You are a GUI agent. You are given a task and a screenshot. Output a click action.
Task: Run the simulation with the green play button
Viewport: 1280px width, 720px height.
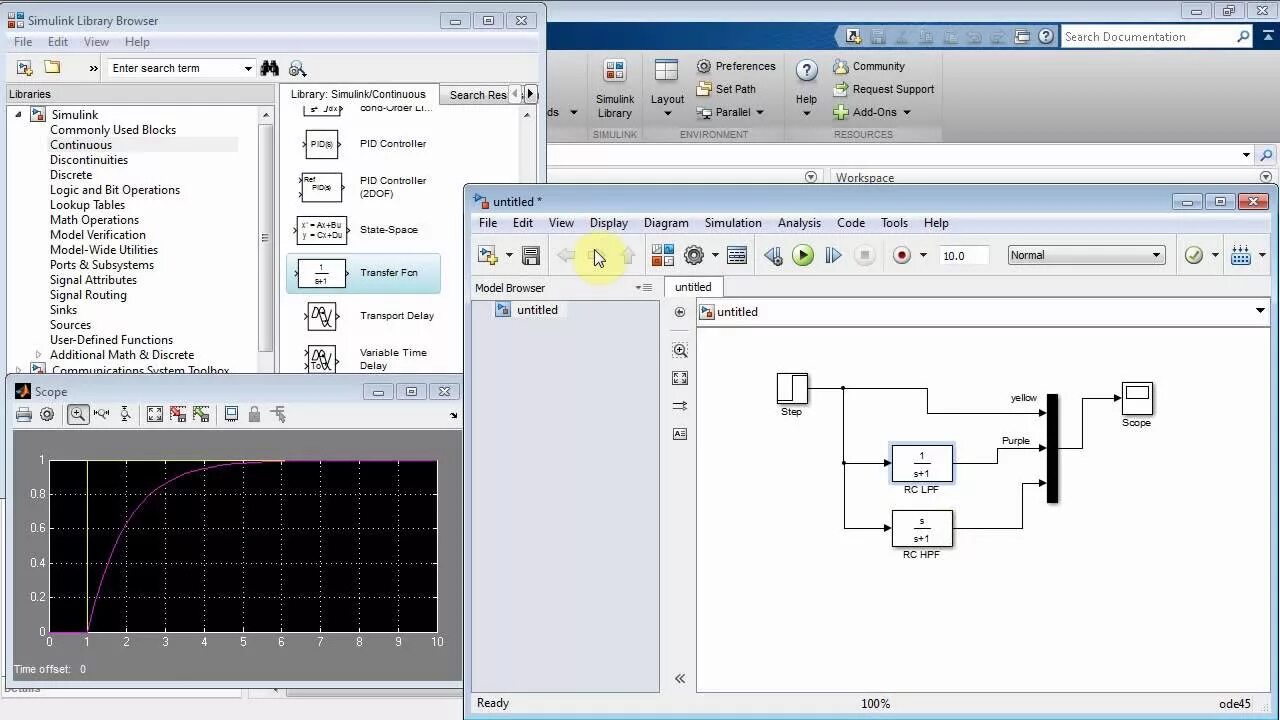point(803,256)
